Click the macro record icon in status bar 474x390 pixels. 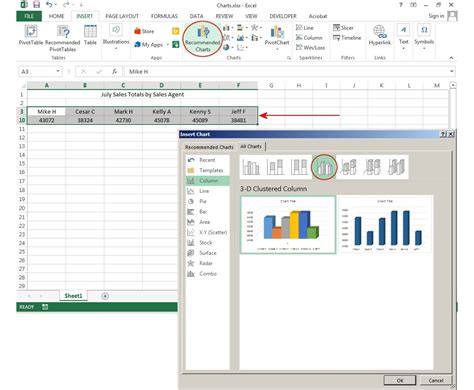coord(45,307)
